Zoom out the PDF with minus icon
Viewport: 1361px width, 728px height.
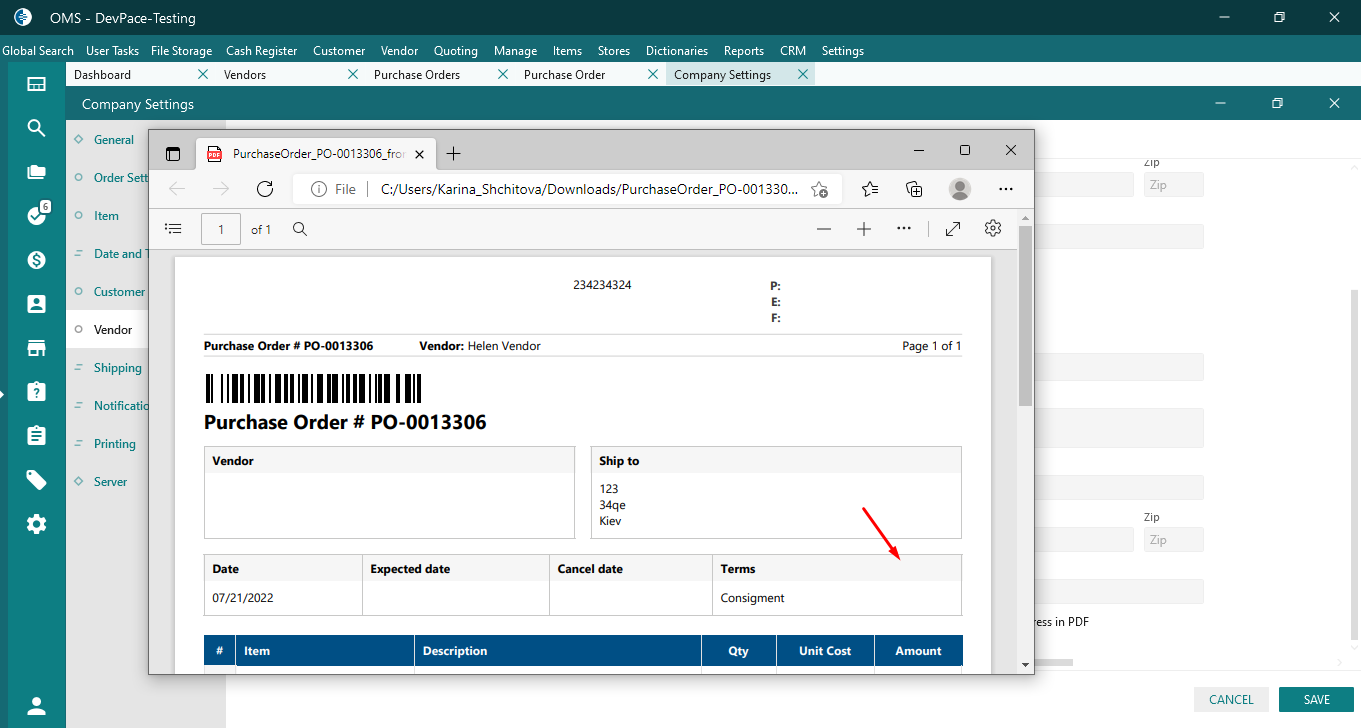(x=824, y=229)
